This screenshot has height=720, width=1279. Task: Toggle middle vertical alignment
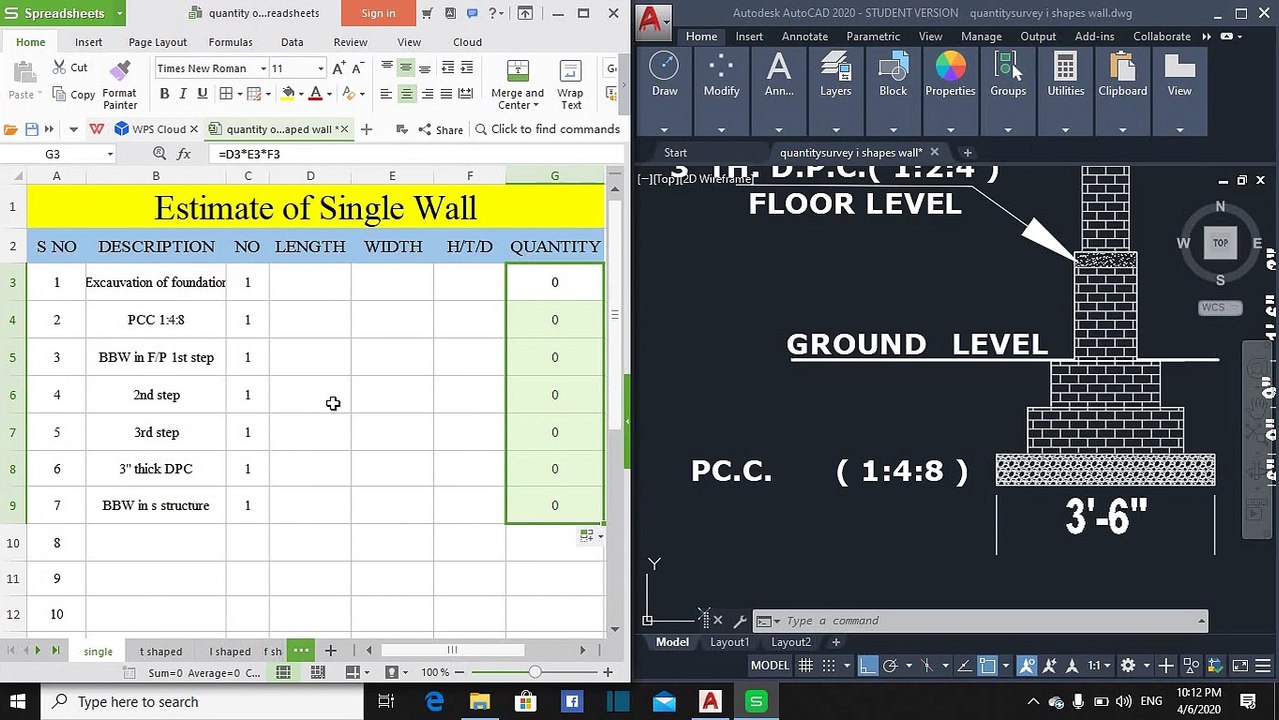click(x=406, y=68)
